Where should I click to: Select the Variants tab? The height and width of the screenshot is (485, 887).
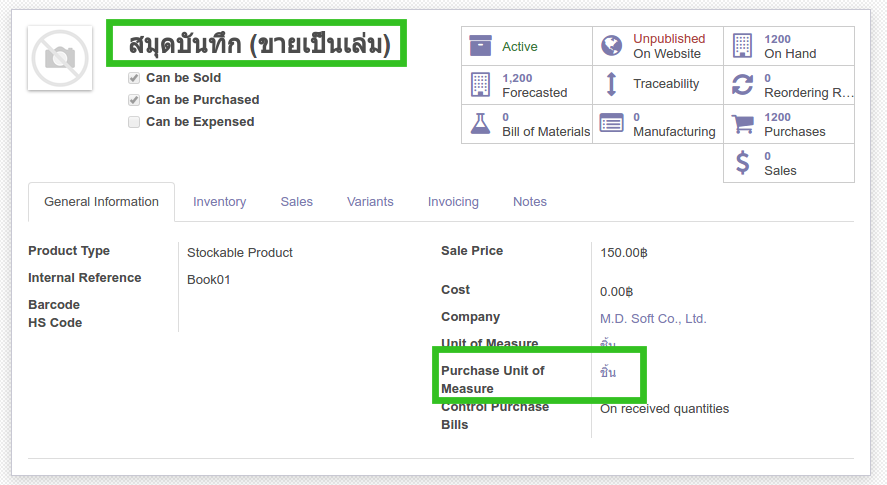370,202
